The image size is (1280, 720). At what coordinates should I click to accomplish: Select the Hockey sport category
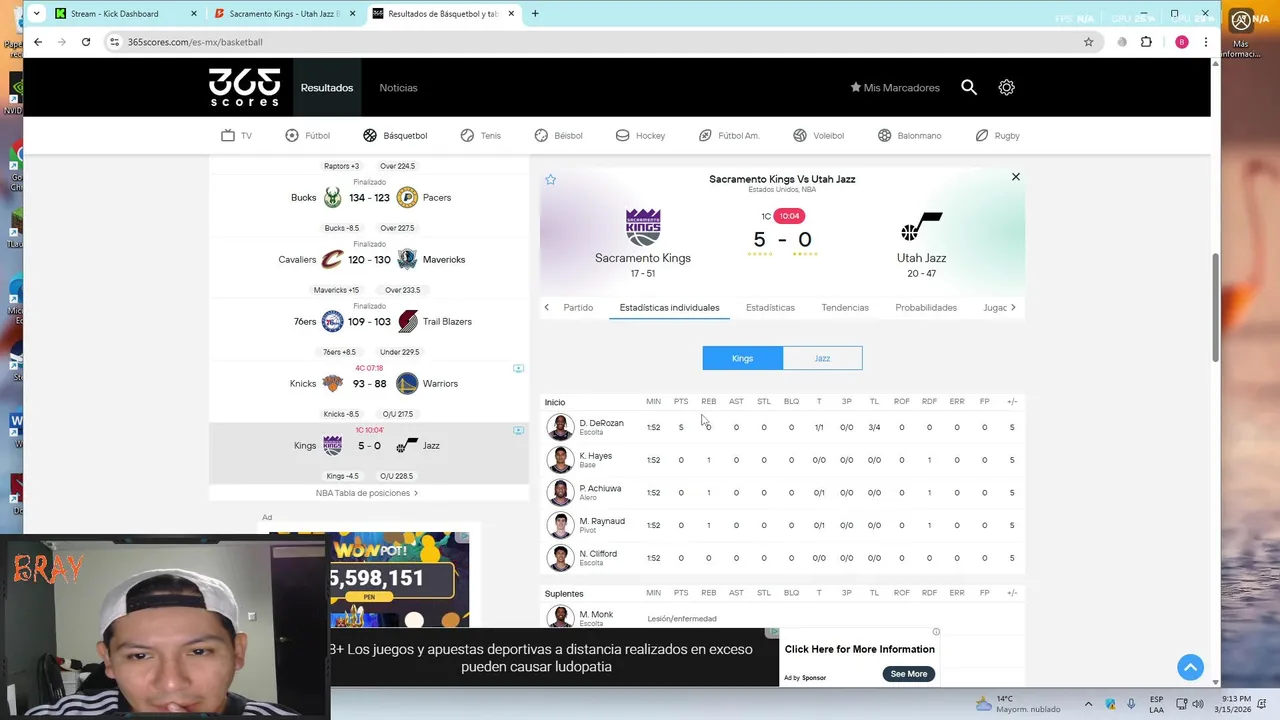[640, 135]
